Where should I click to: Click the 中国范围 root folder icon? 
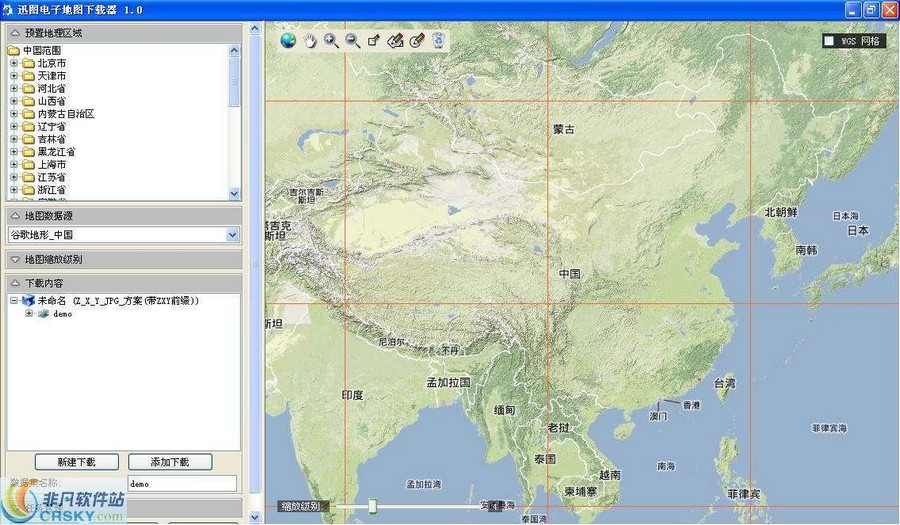[x=14, y=51]
